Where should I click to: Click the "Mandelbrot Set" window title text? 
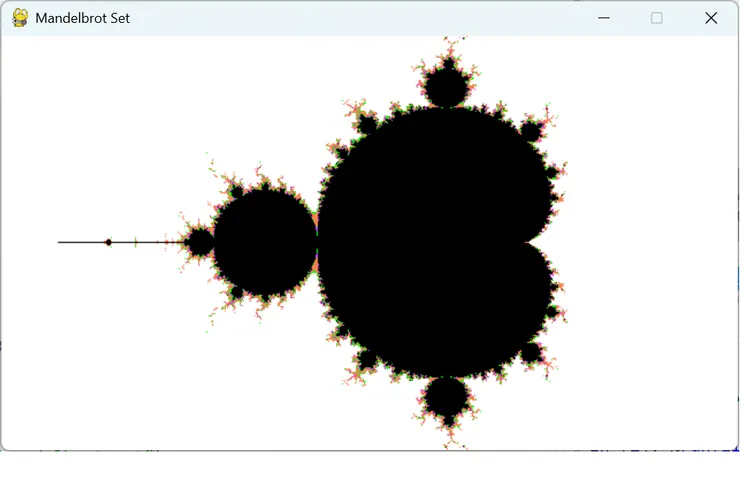pos(83,18)
